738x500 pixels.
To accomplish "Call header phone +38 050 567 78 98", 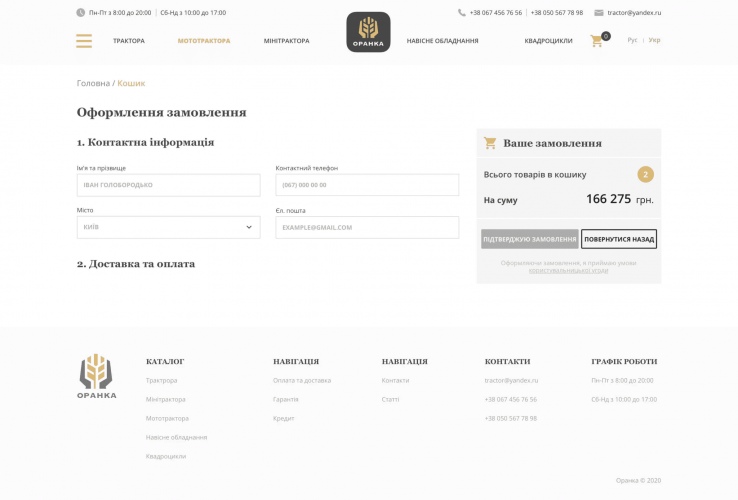I will click(557, 13).
